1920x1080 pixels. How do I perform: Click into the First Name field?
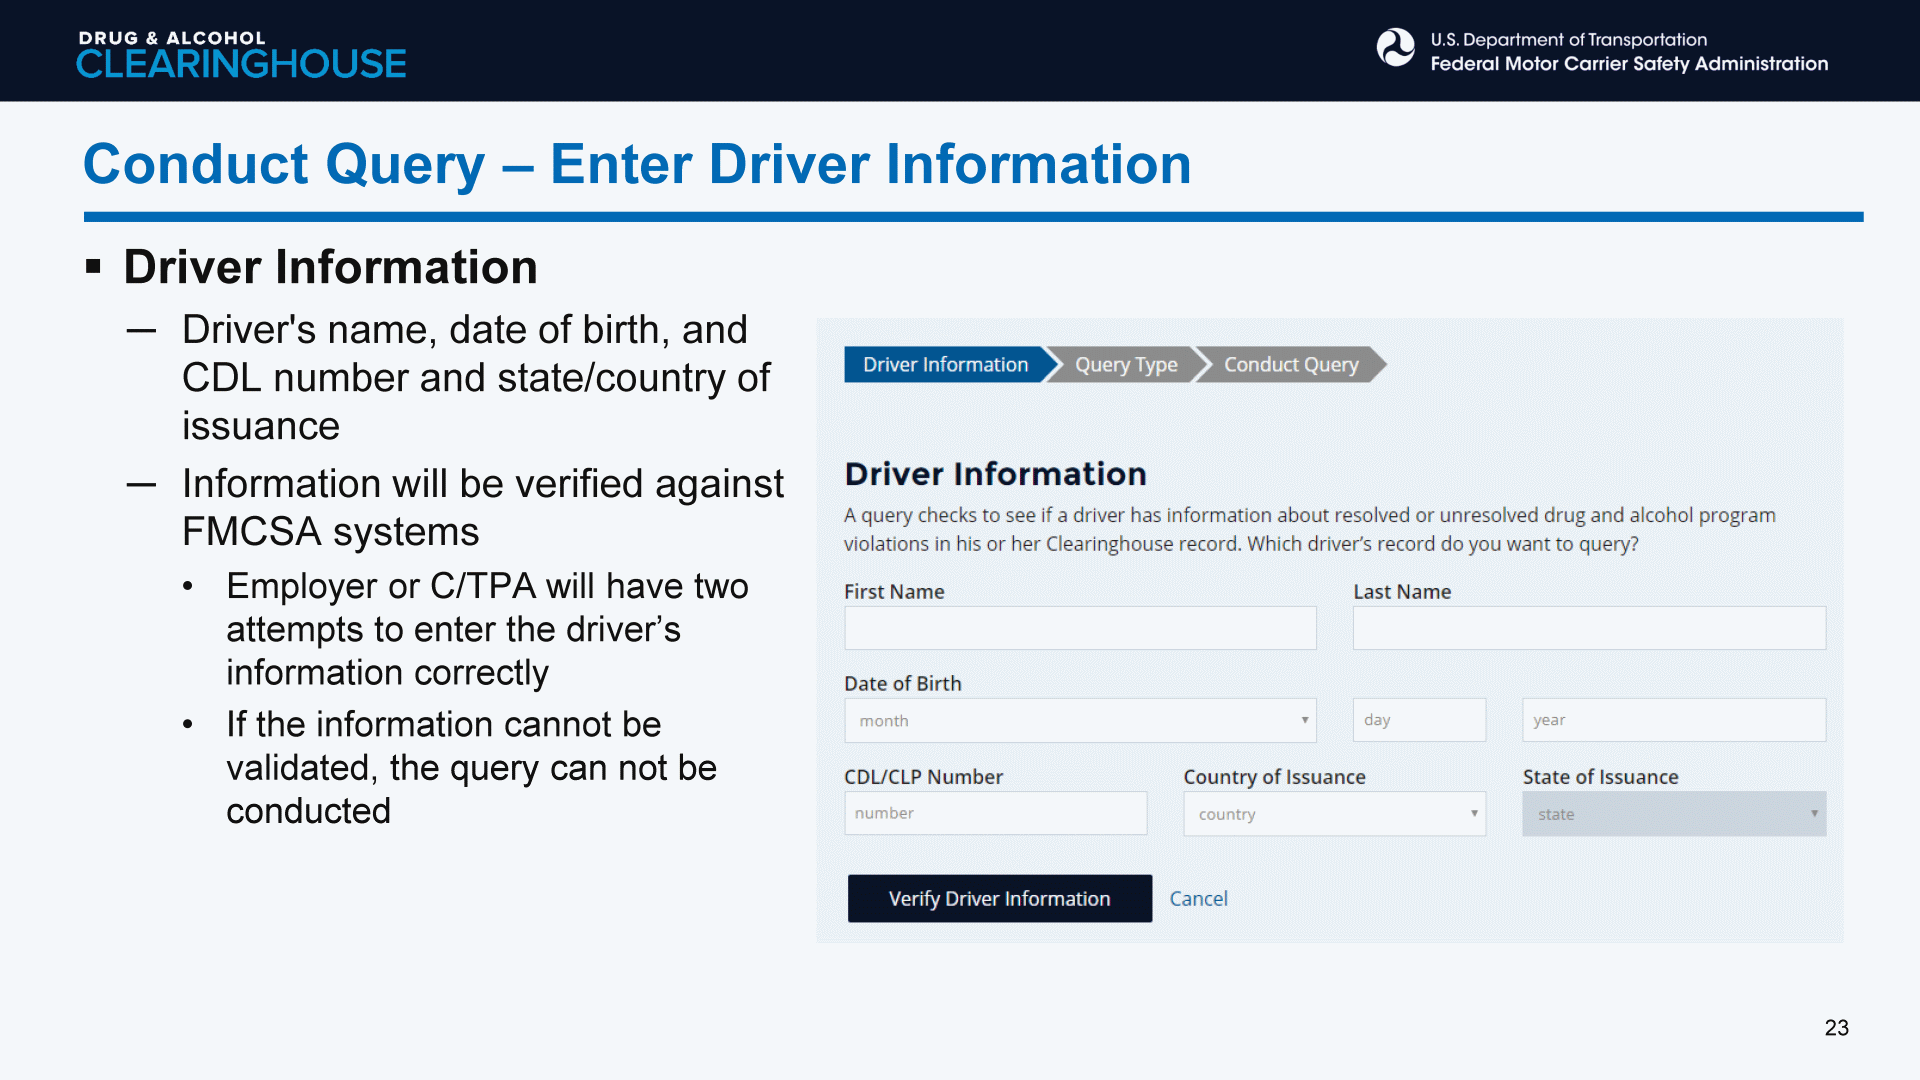click(x=1079, y=628)
